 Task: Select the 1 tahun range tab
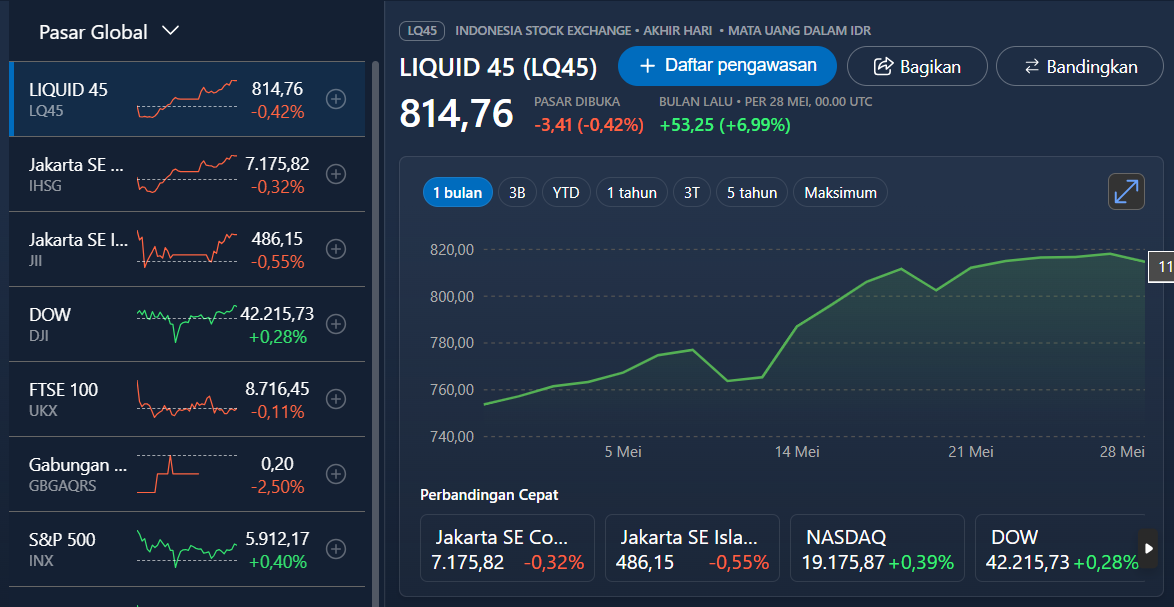(632, 192)
